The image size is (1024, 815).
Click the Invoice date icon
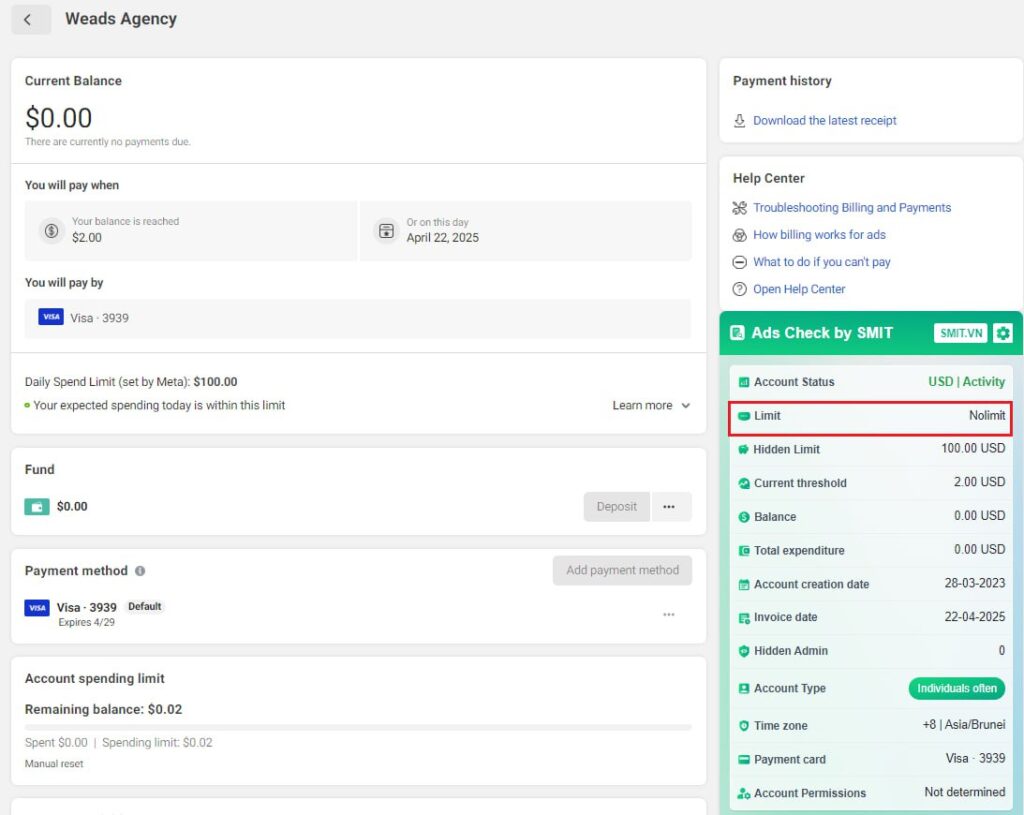coord(744,618)
